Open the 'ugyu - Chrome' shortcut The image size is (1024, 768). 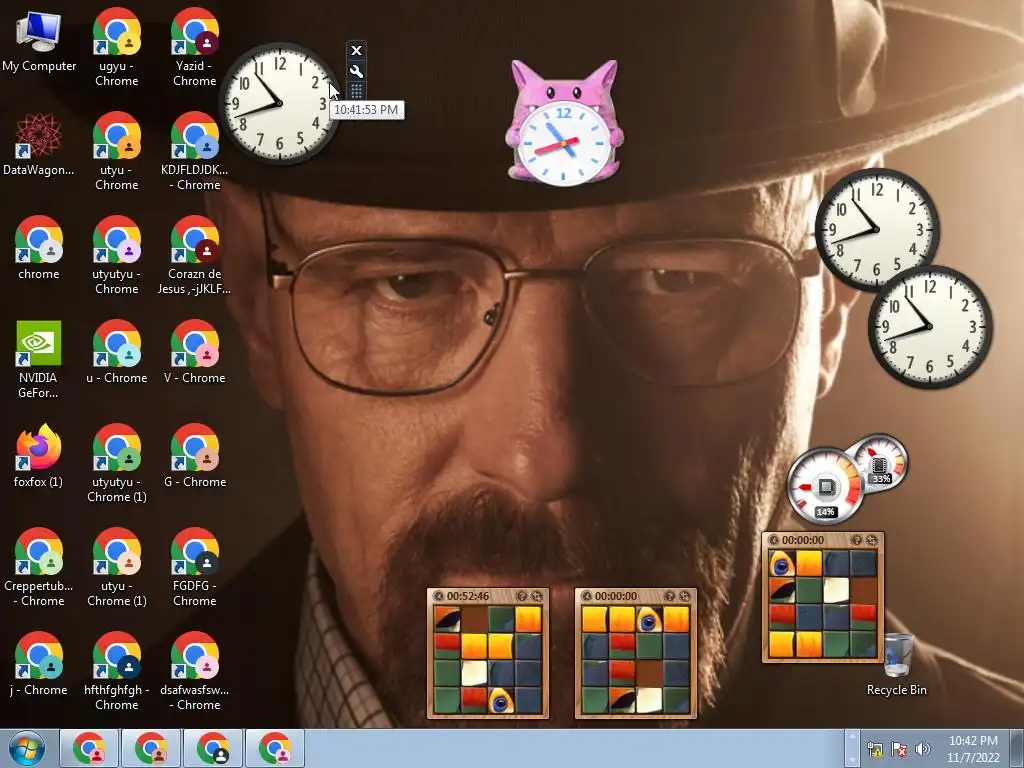click(x=117, y=48)
